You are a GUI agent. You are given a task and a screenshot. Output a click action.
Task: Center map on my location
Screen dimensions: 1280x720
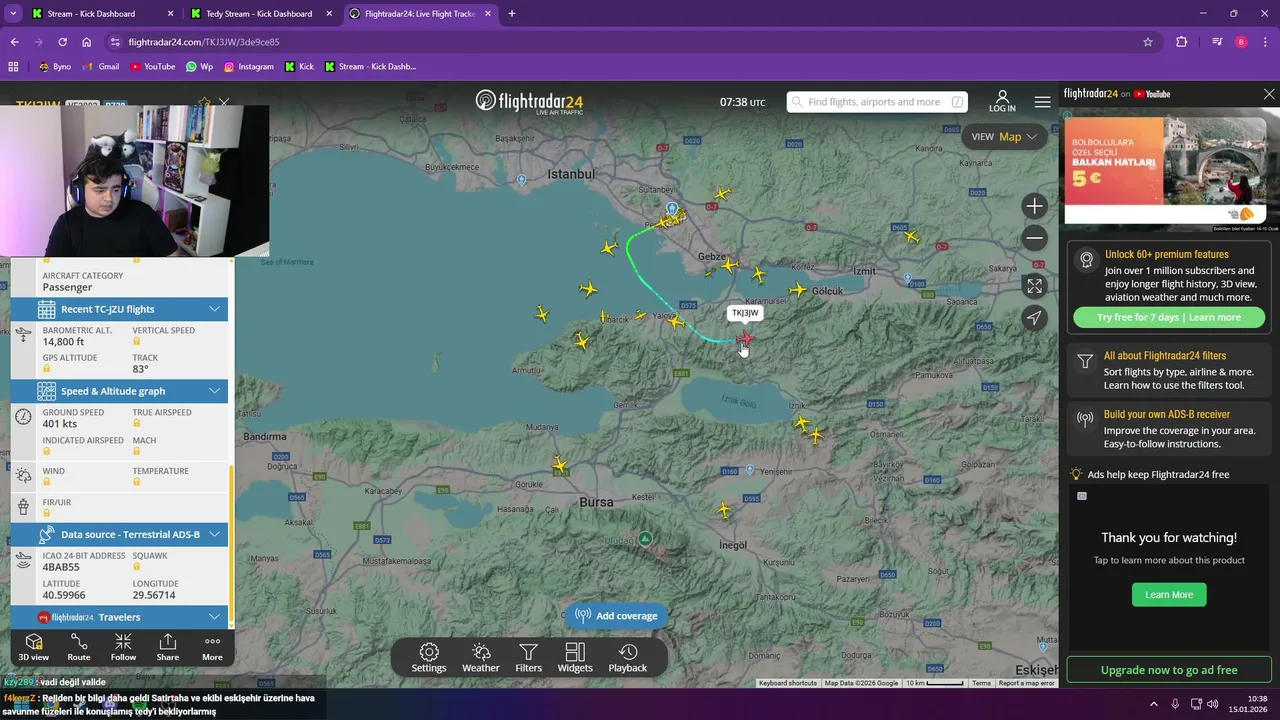tap(1034, 318)
